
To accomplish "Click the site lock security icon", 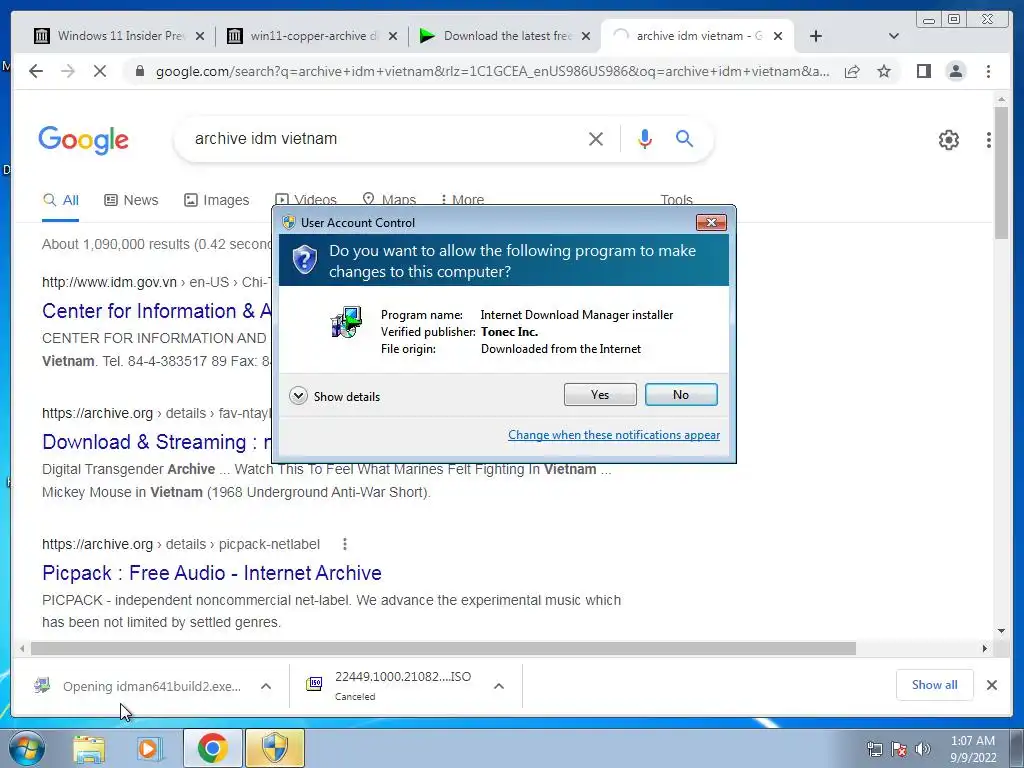I will coord(139,71).
